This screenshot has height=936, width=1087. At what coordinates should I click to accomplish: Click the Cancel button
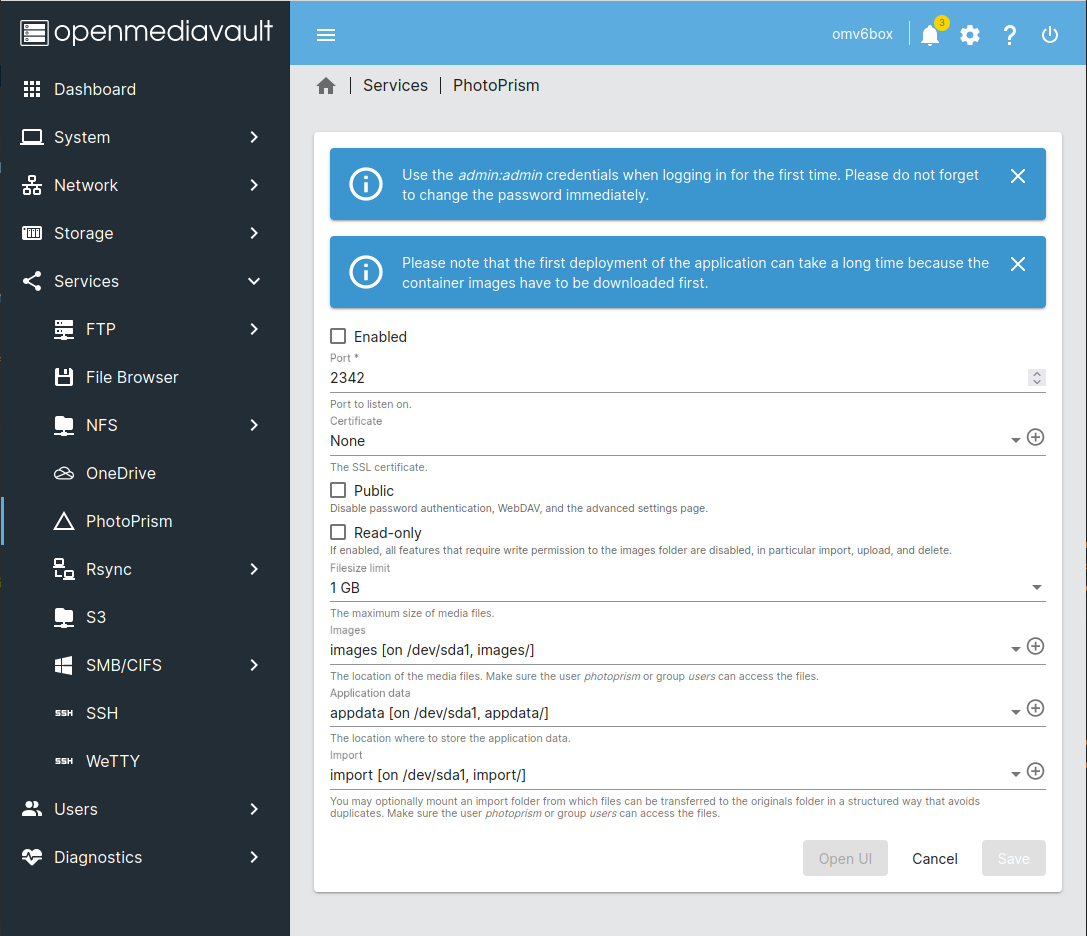click(934, 858)
